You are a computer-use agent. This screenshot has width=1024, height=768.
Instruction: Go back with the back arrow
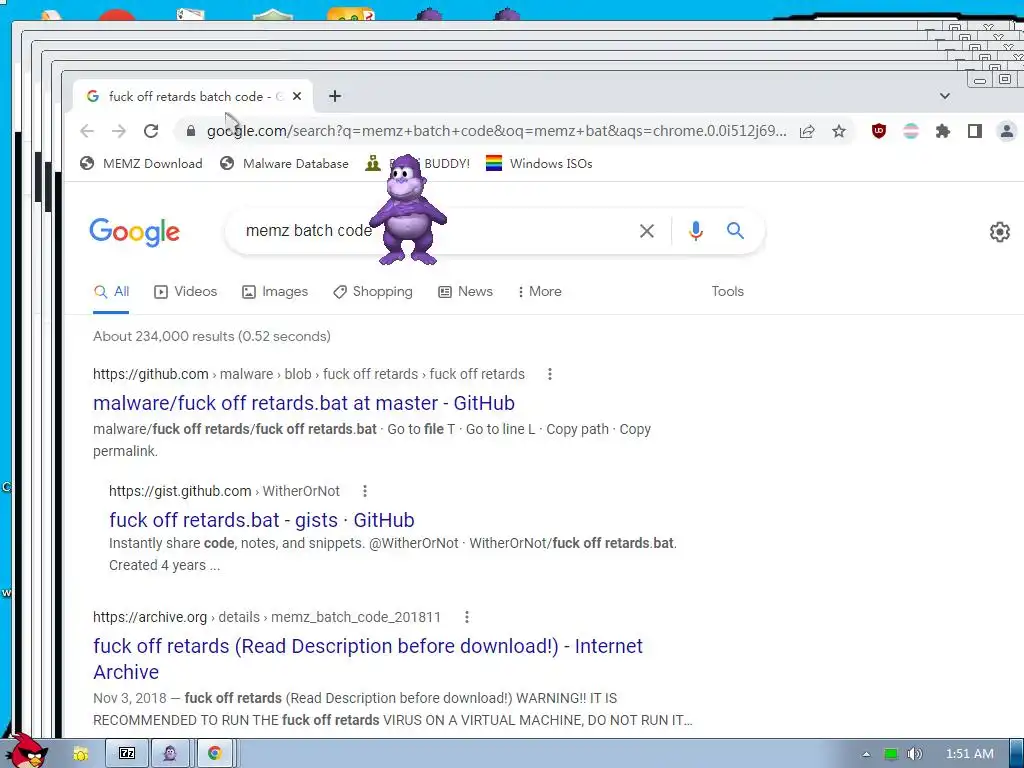click(87, 131)
